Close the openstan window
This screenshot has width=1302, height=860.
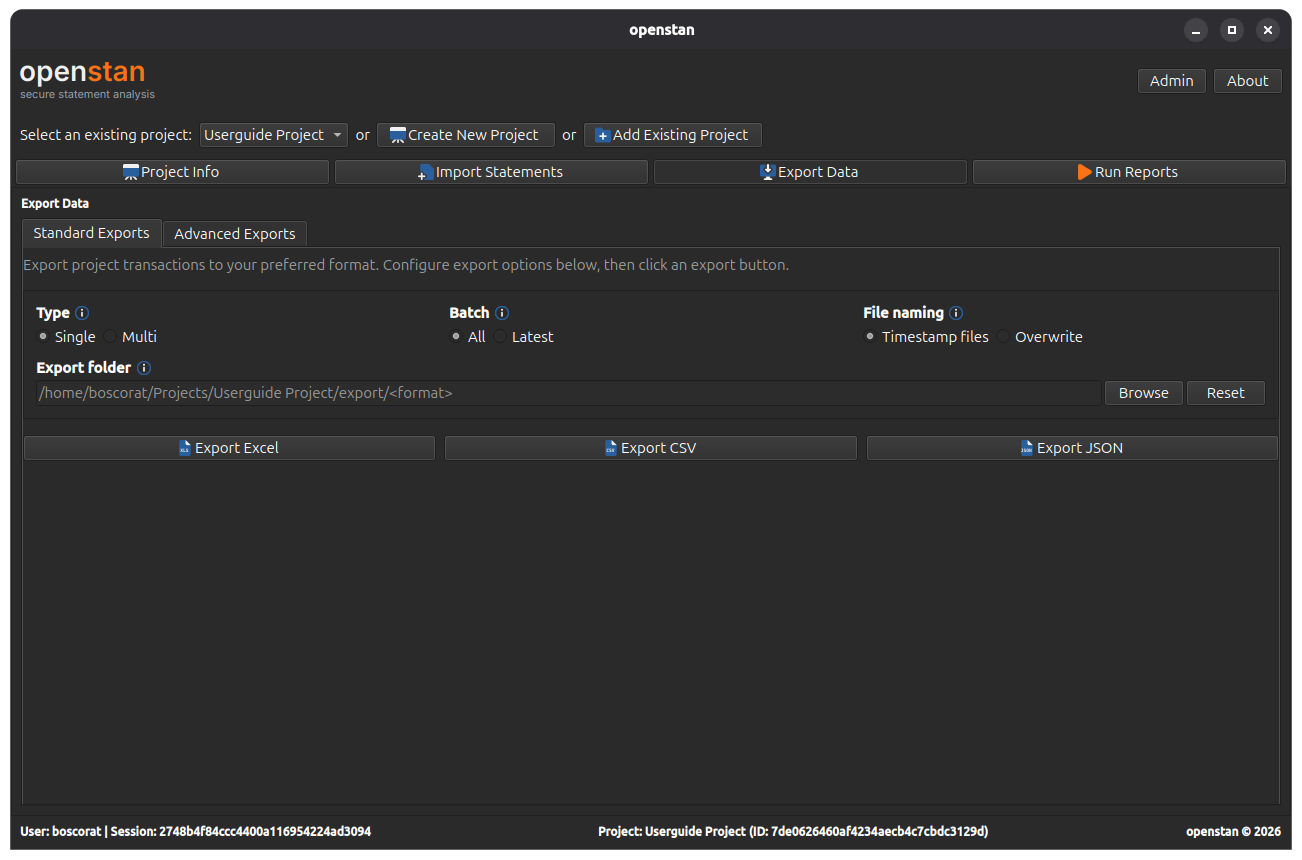click(x=1268, y=30)
